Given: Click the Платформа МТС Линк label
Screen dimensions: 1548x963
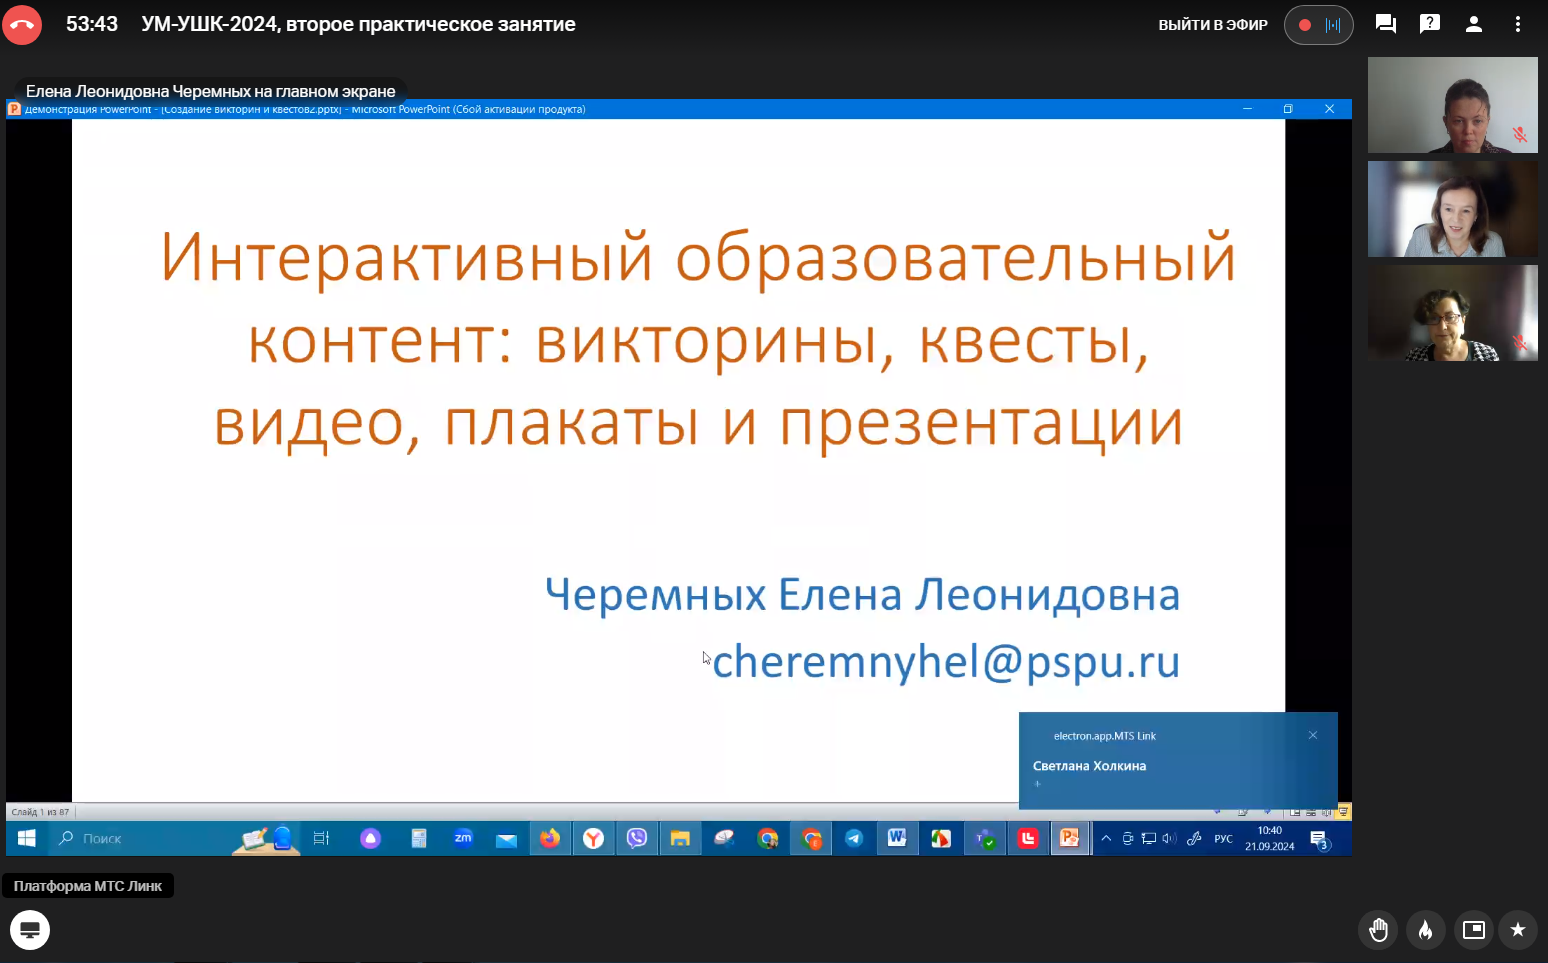Looking at the screenshot, I should 88,886.
